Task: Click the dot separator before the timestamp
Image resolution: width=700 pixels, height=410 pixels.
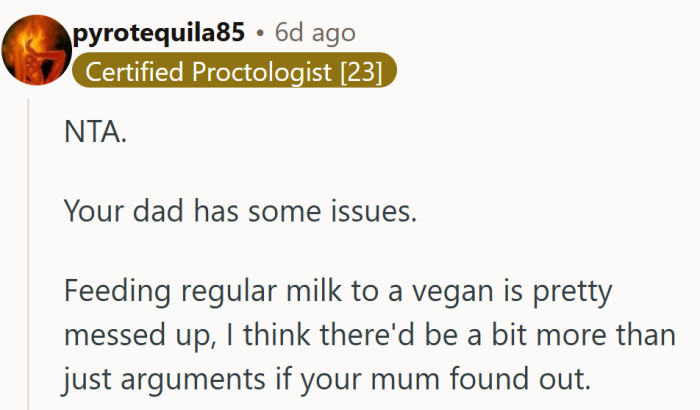Action: [259, 33]
